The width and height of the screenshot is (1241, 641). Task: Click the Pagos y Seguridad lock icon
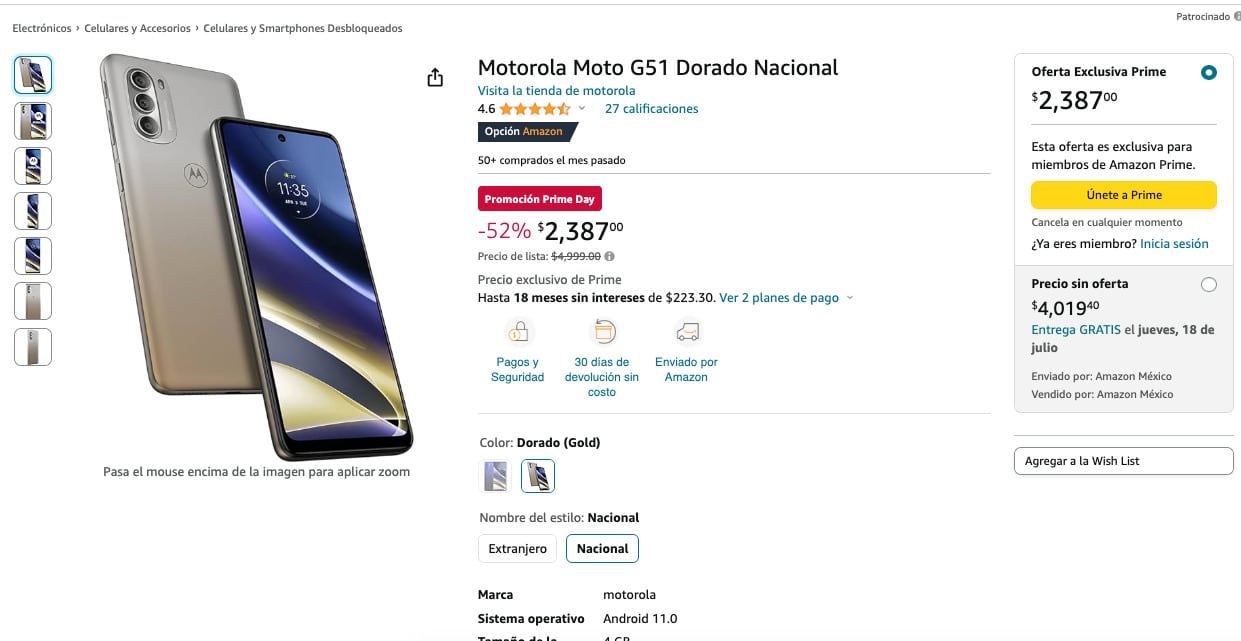[518, 331]
